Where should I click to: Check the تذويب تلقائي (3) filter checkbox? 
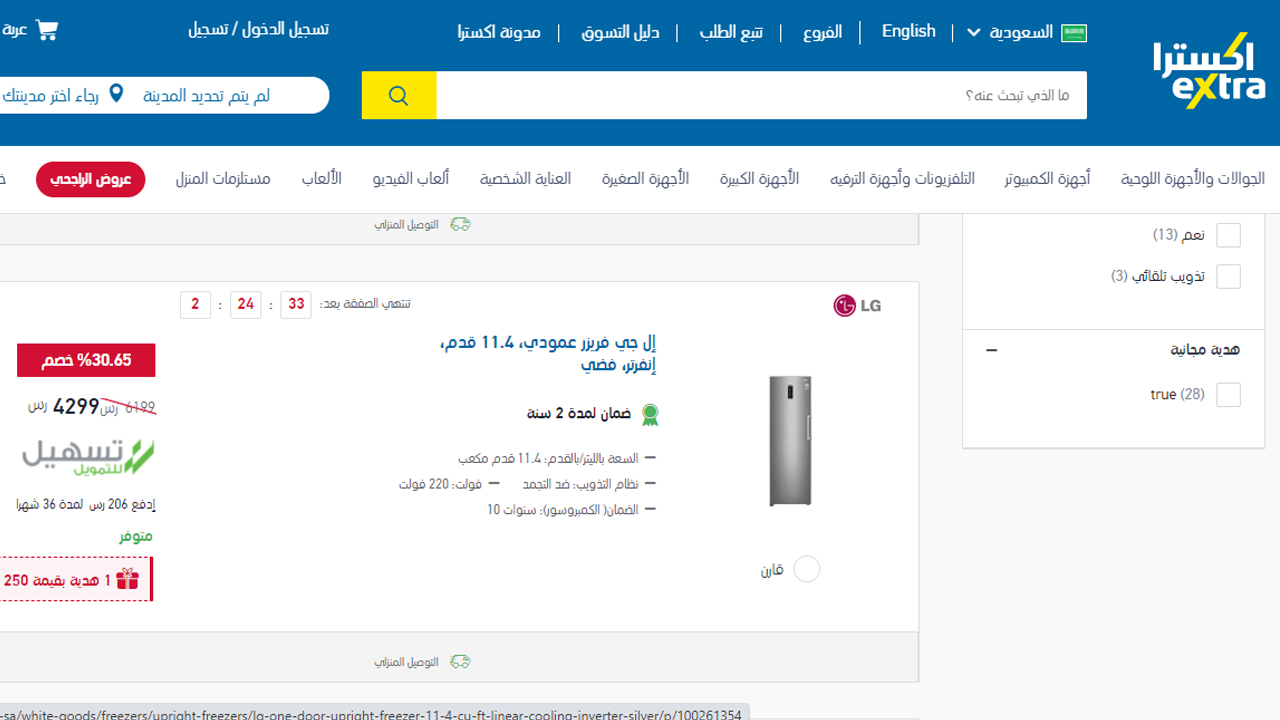[1228, 276]
